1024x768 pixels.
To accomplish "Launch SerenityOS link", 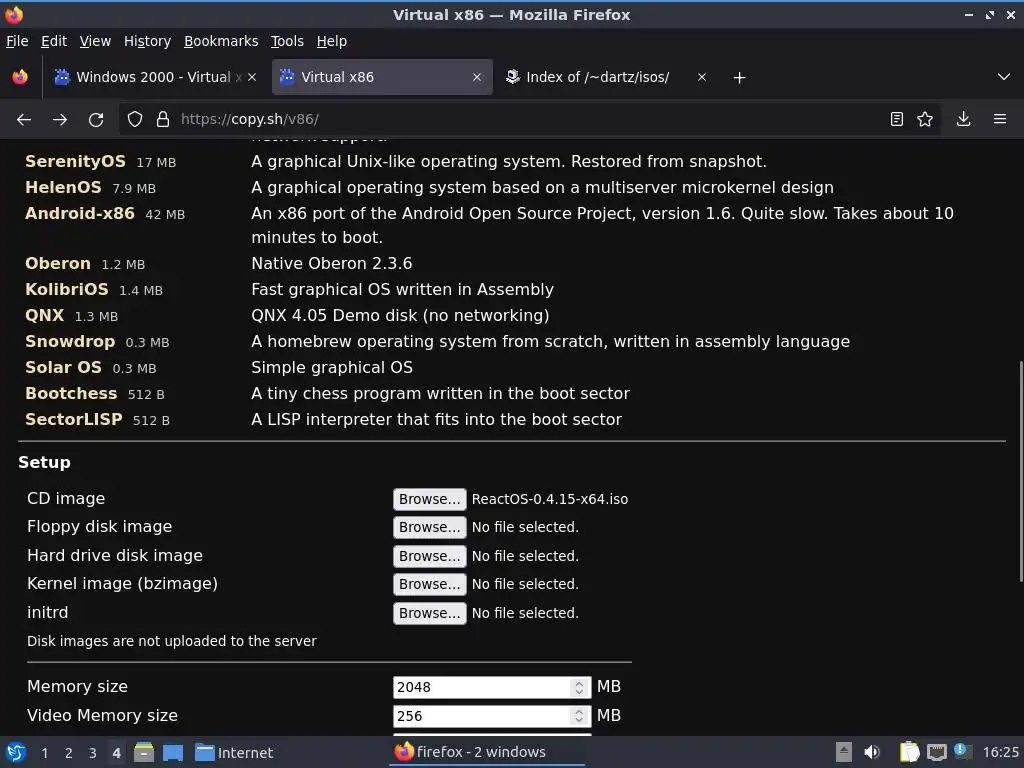I will pyautogui.click(x=75, y=161).
